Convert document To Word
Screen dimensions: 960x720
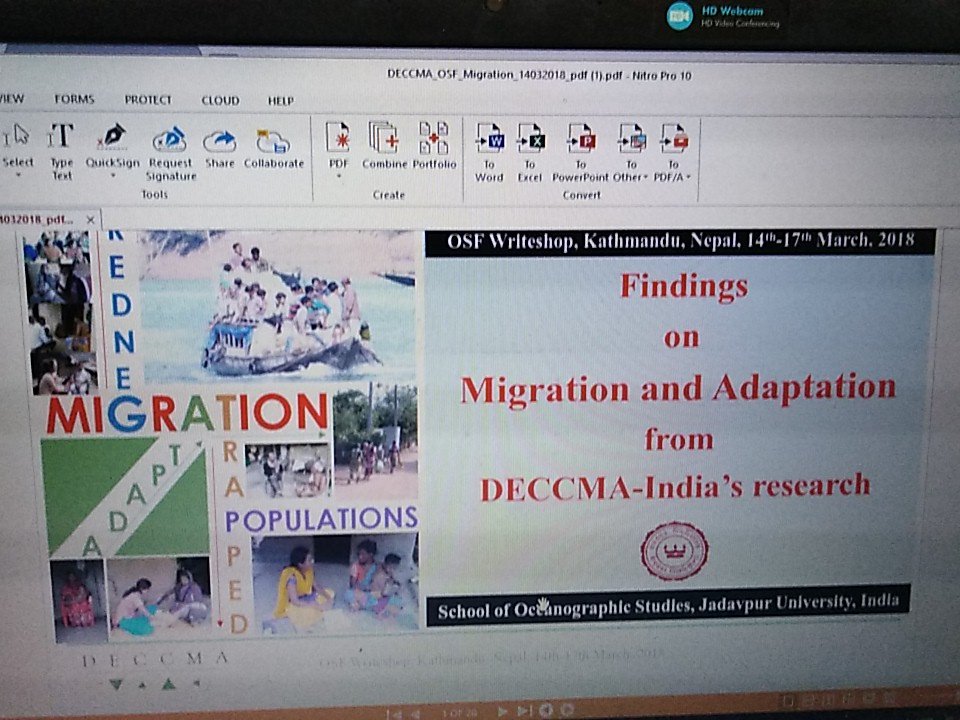point(489,152)
